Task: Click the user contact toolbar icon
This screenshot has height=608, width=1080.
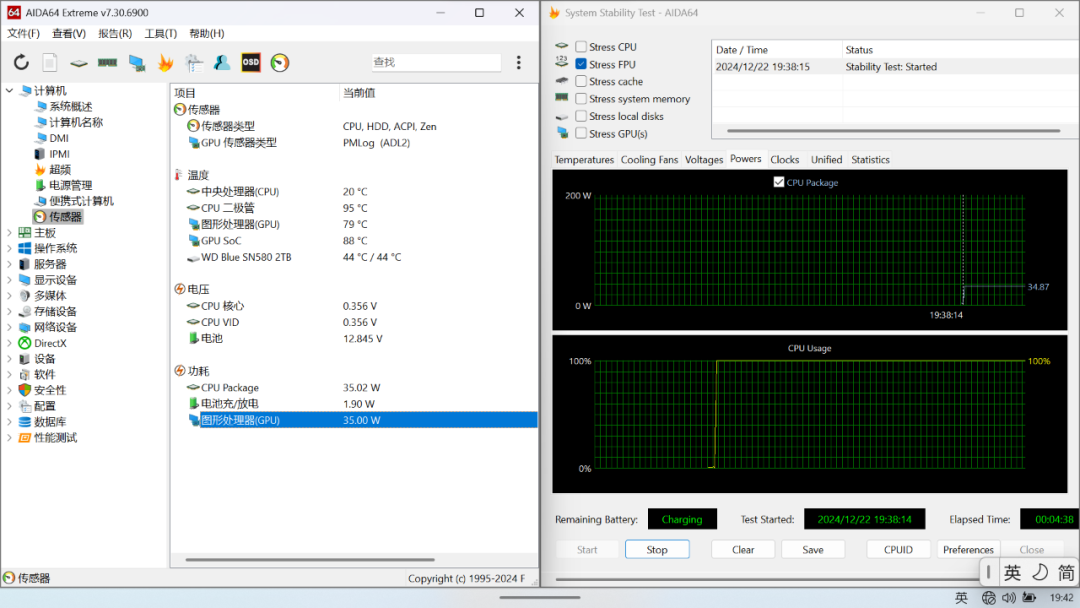Action: pos(222,62)
